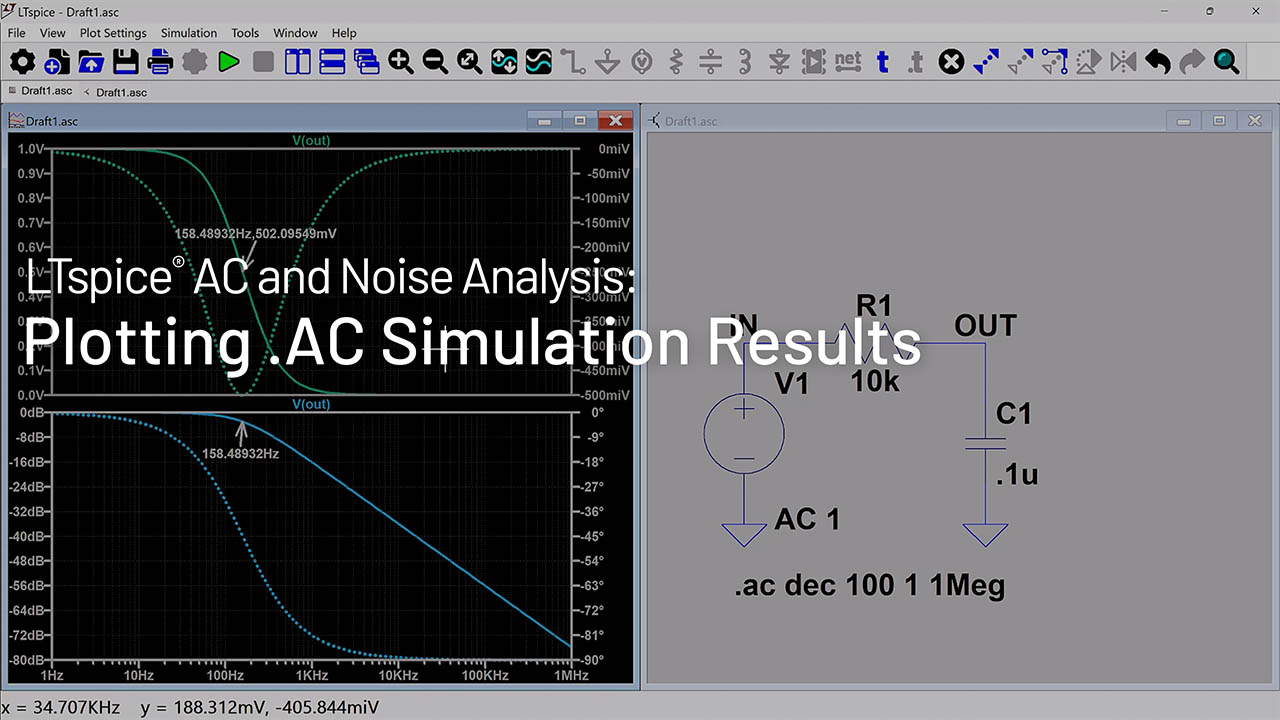Image resolution: width=1280 pixels, height=720 pixels.
Task: Click the lower V(out) trace label
Action: coord(311,404)
